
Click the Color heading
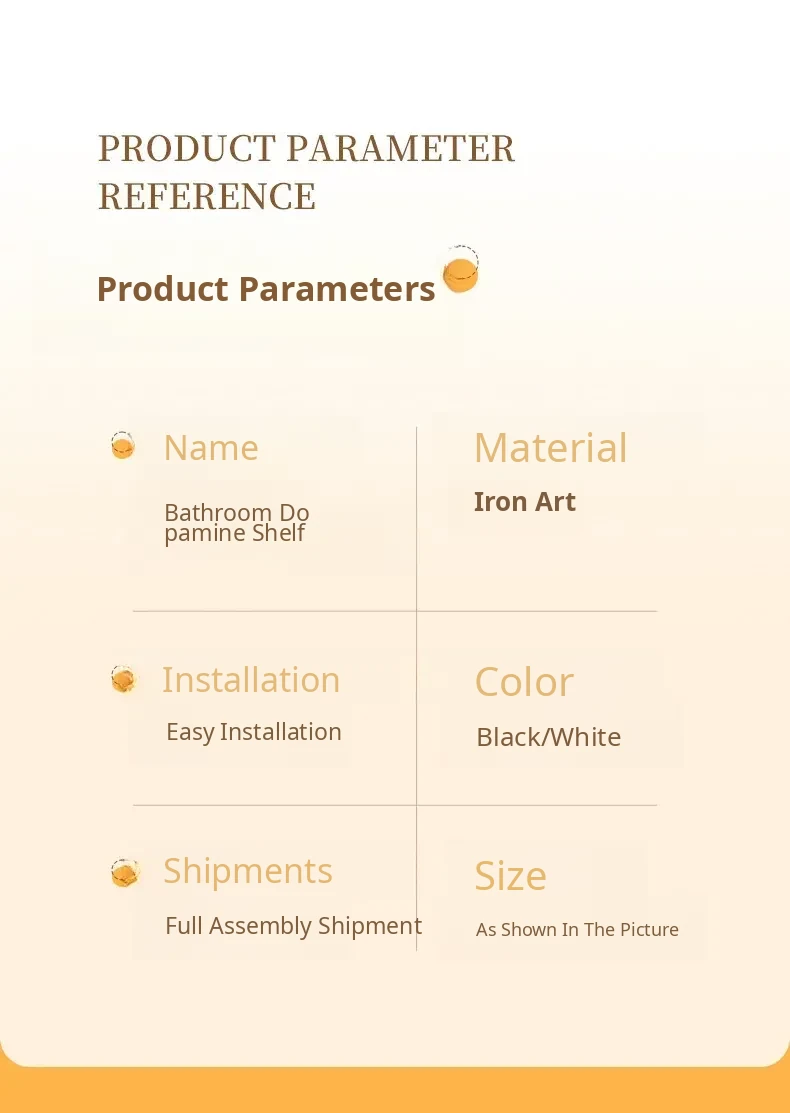pos(524,682)
